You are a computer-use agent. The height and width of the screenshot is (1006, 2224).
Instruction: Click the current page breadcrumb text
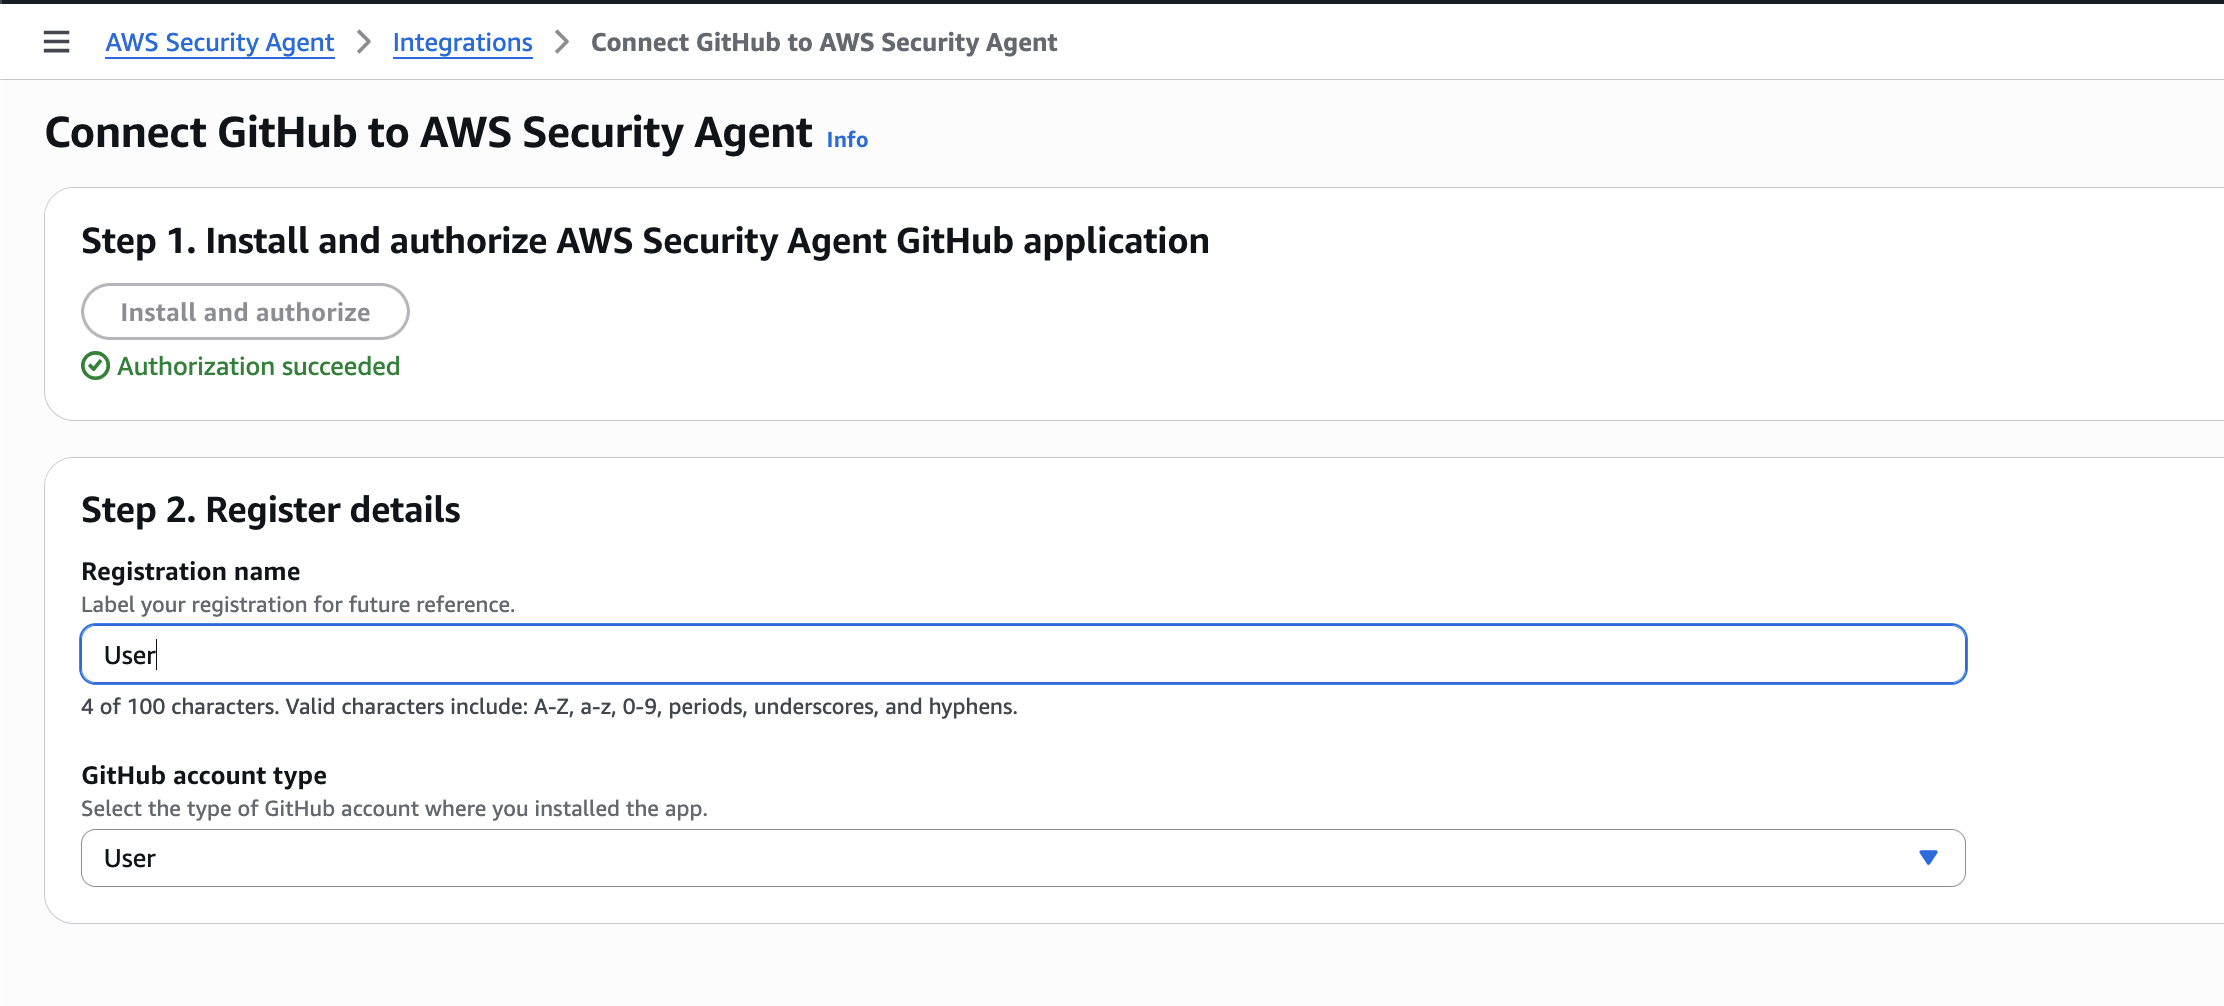823,42
